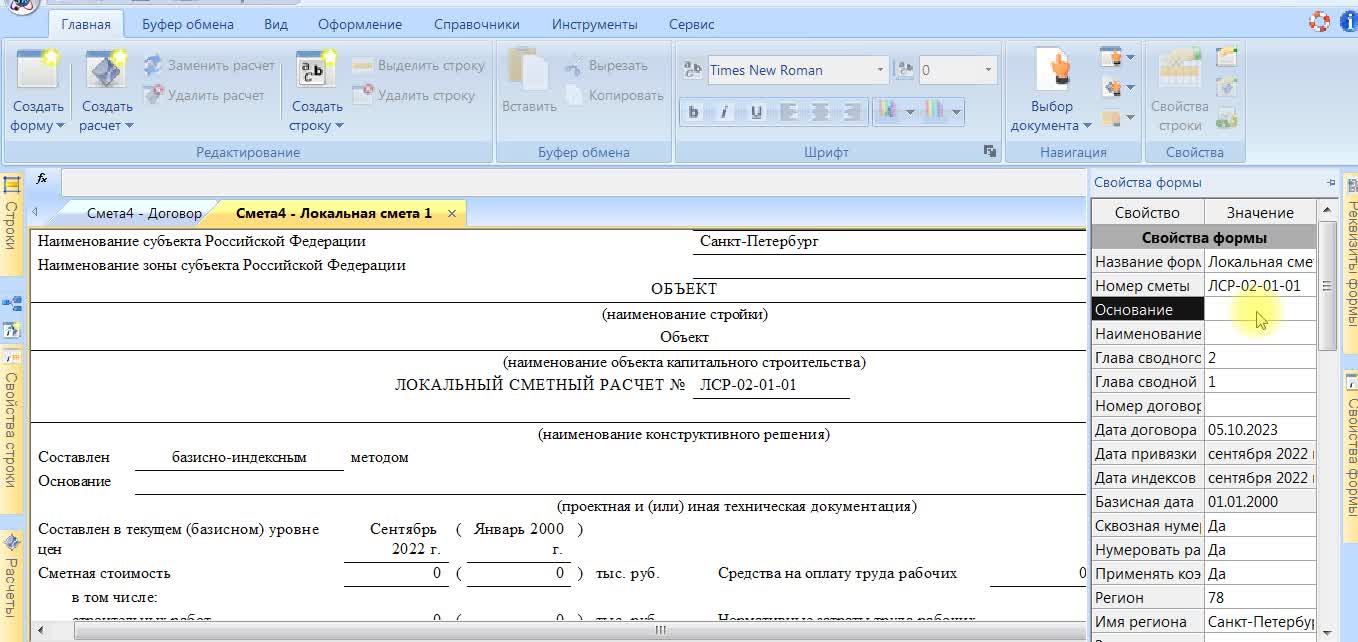Image resolution: width=1358 pixels, height=642 pixels.
Task: Click the middle small icon in Свойства group
Action: point(1227,87)
